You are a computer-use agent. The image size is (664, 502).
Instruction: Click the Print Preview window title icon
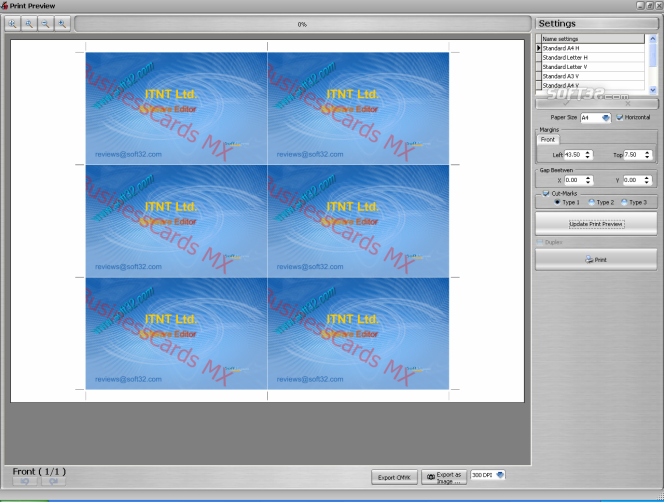(x=4, y=6)
